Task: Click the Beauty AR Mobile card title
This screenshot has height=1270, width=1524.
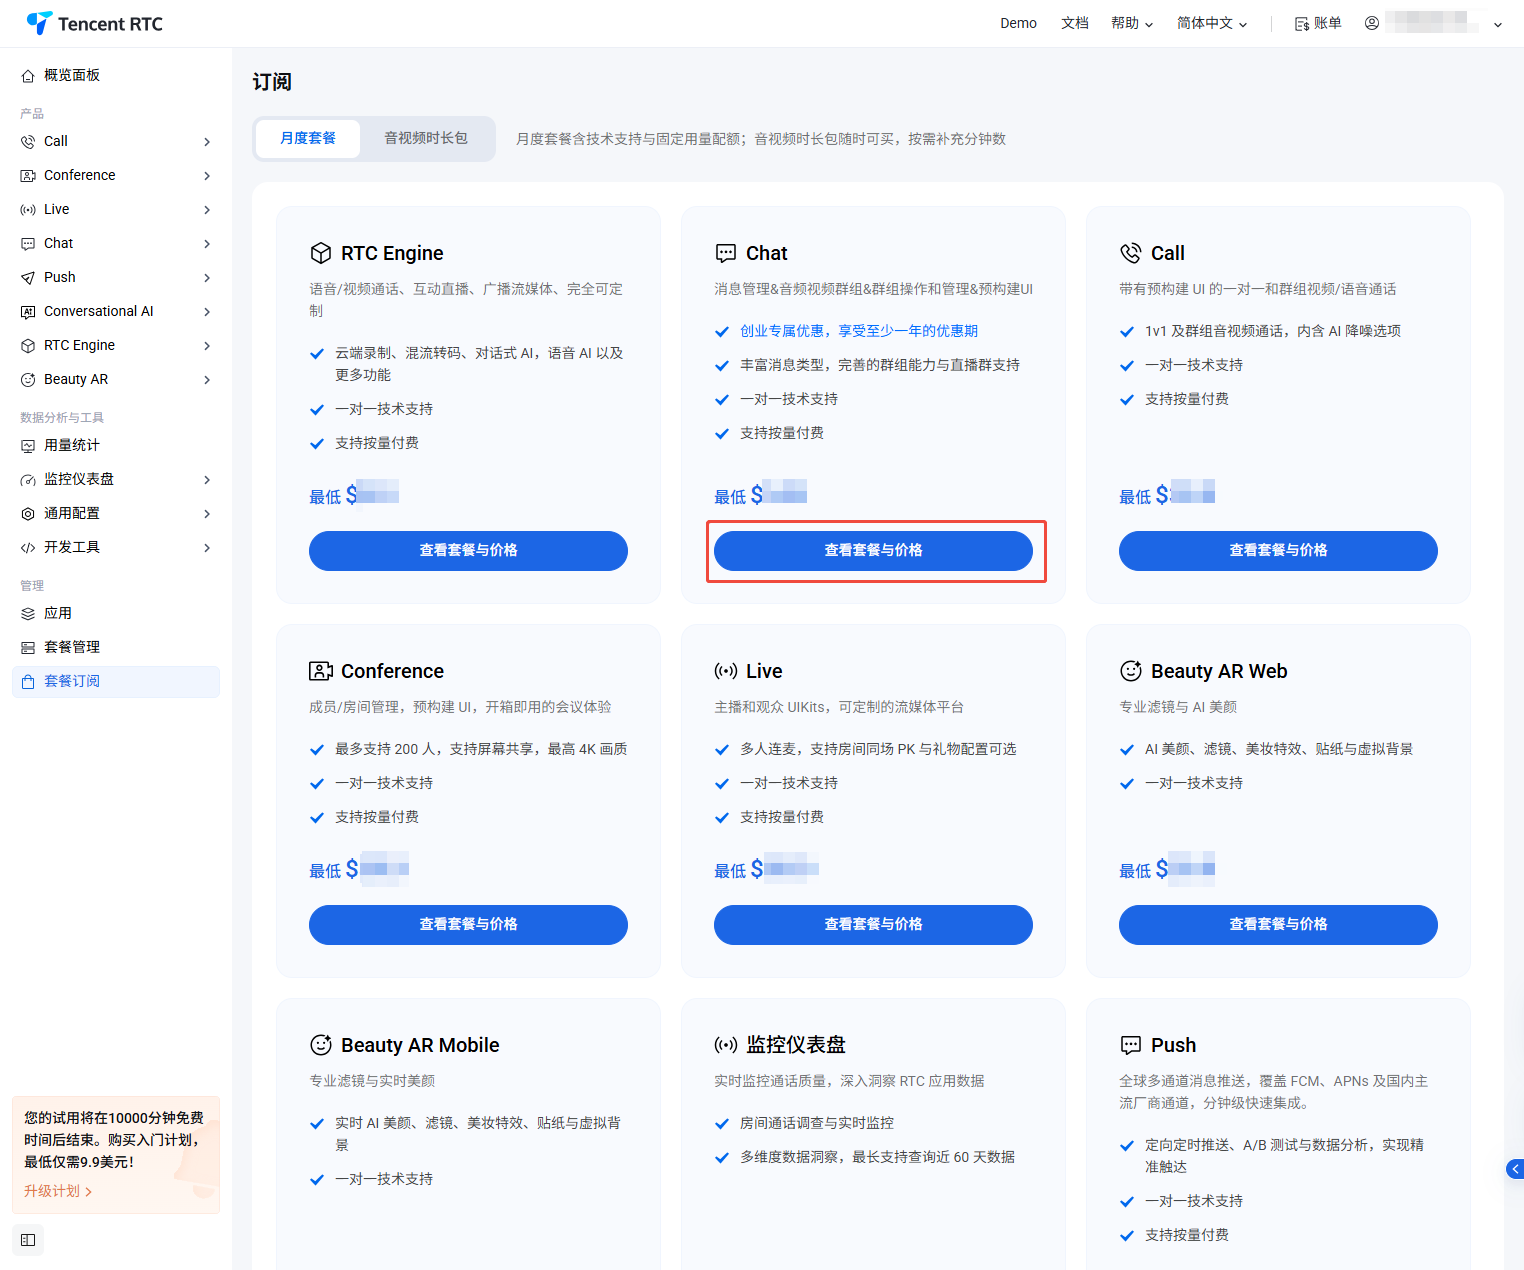Action: (x=420, y=1045)
